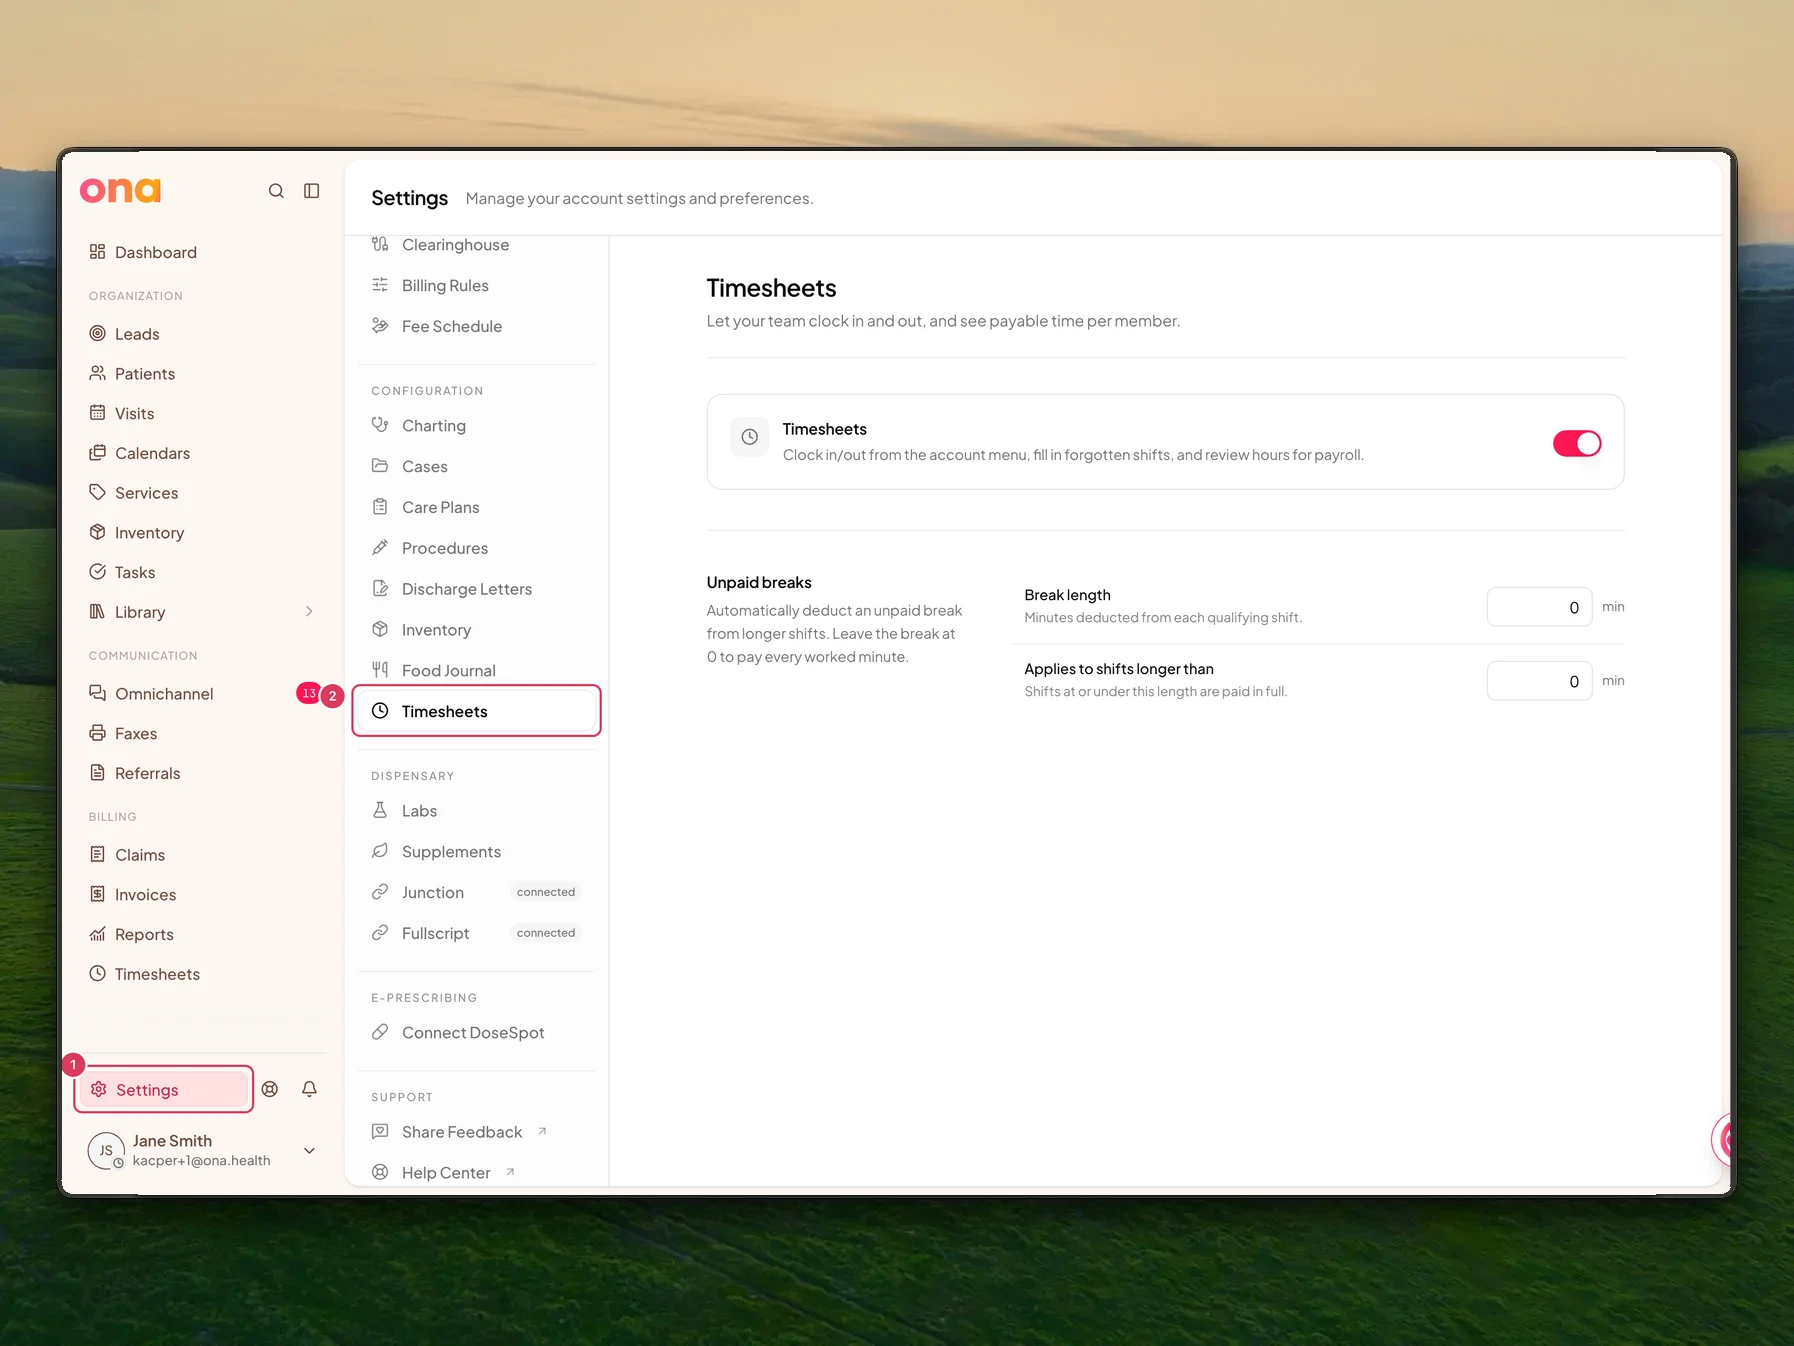1794x1346 pixels.
Task: Open Referrals in Communication section
Action: coord(202,773)
